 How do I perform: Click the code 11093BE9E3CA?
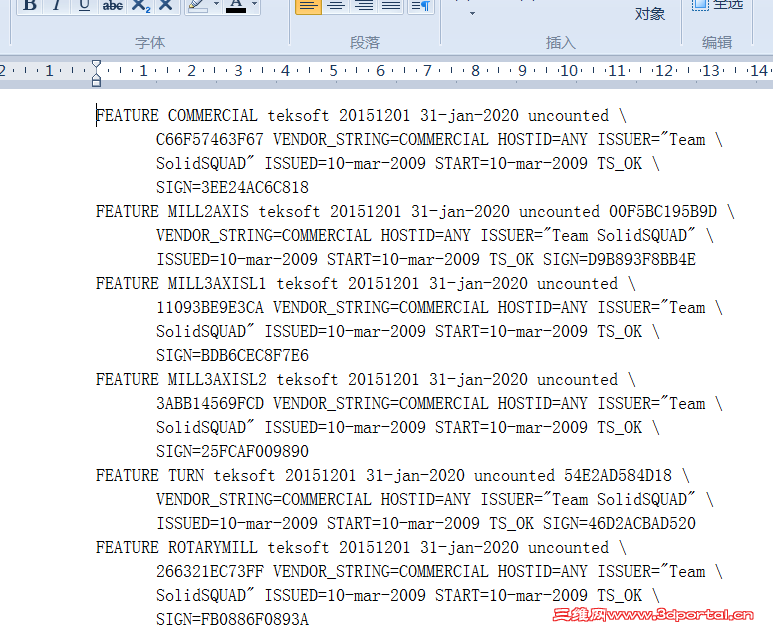point(210,308)
